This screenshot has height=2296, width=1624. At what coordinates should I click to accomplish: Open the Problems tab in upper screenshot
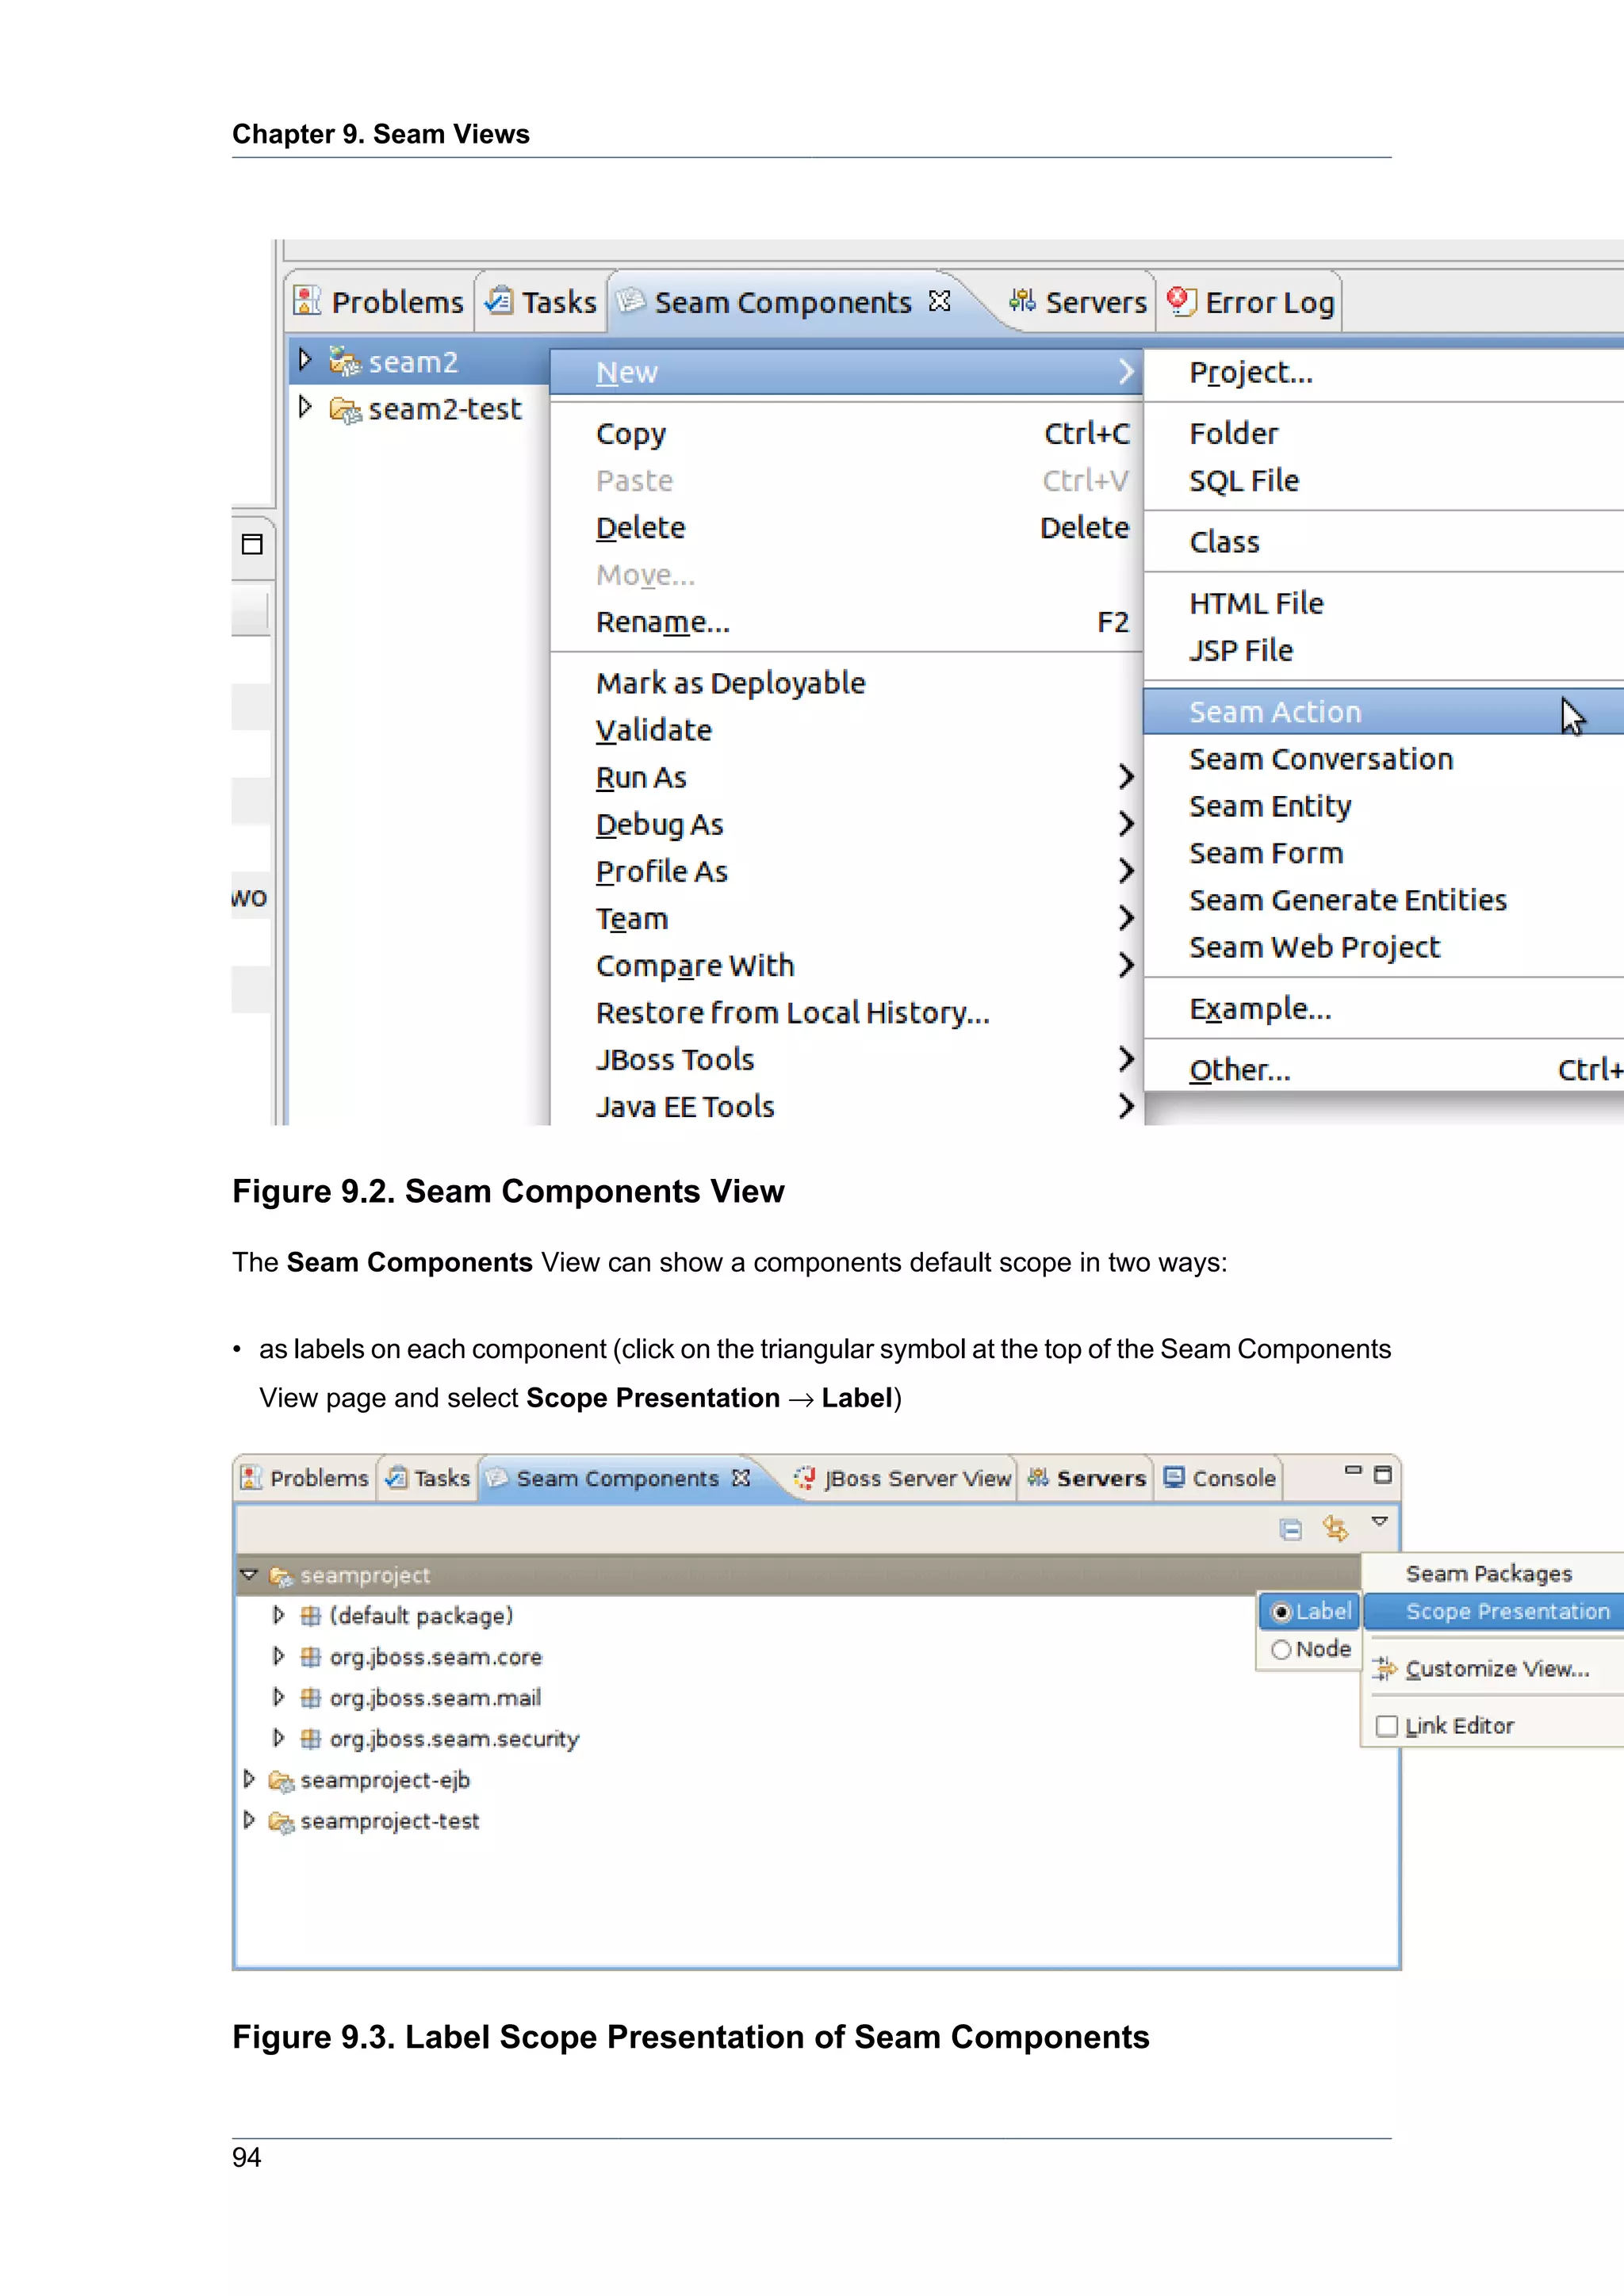379,302
